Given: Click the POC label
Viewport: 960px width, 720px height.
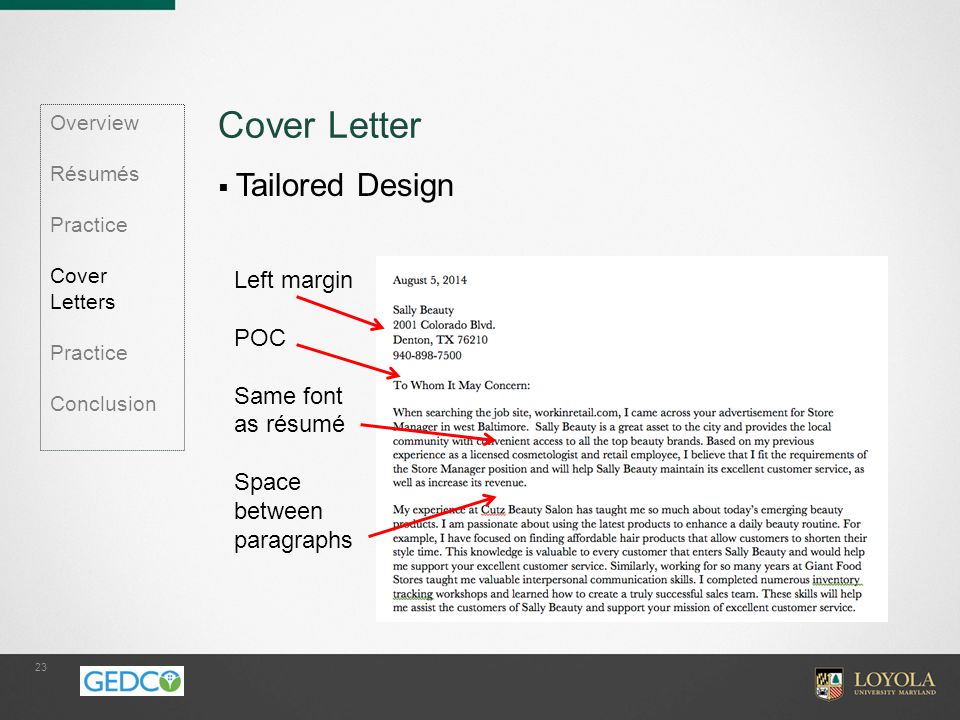Looking at the screenshot, I should (260, 337).
